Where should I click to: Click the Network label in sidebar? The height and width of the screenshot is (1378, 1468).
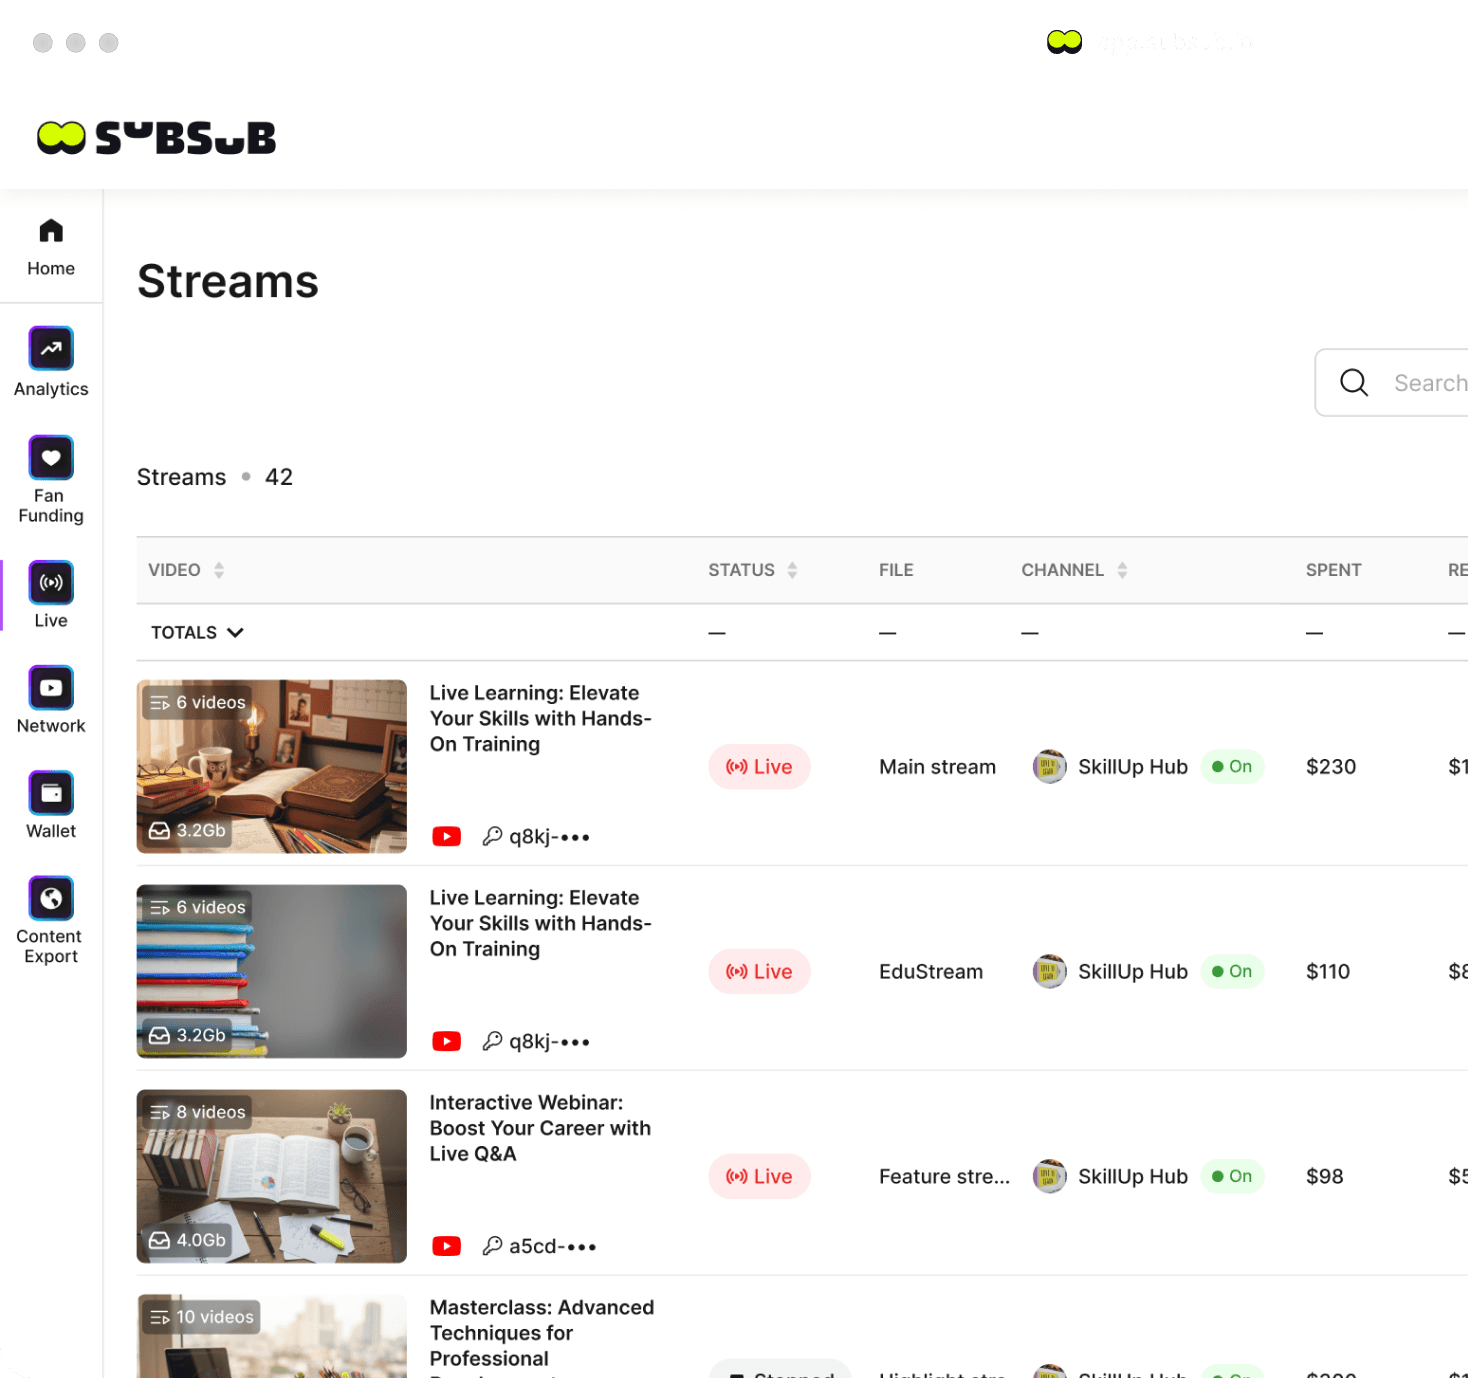51,726
